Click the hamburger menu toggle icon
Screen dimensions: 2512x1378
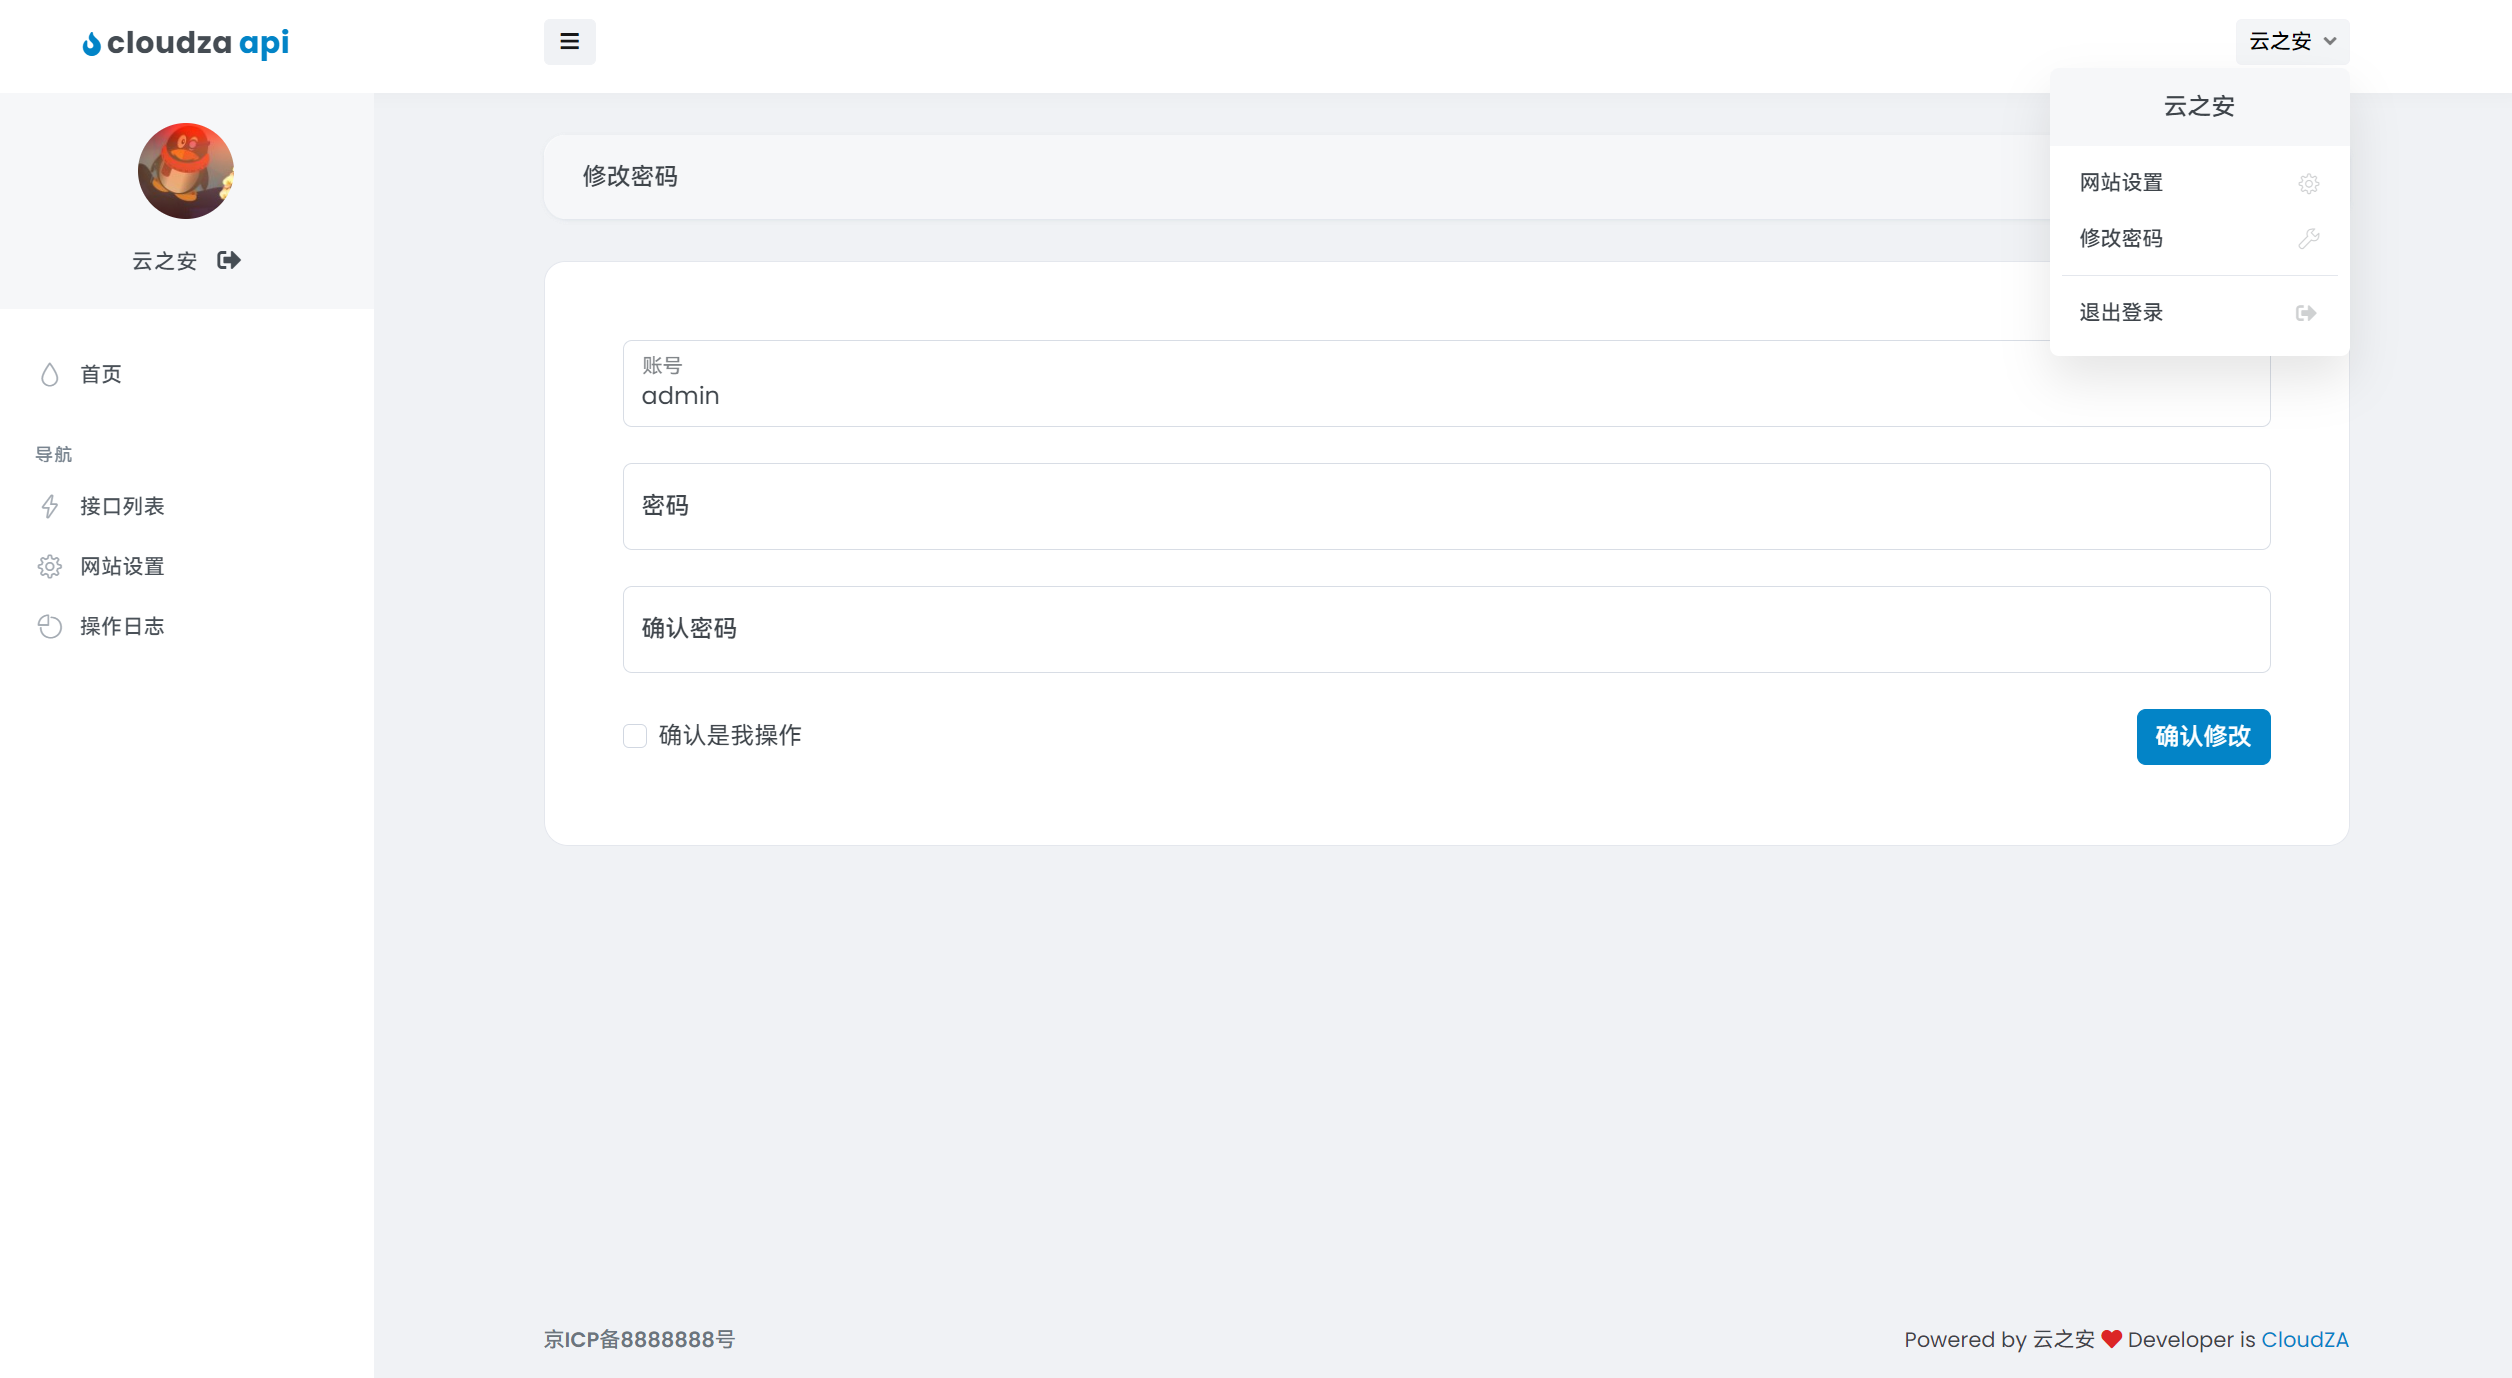[x=569, y=42]
